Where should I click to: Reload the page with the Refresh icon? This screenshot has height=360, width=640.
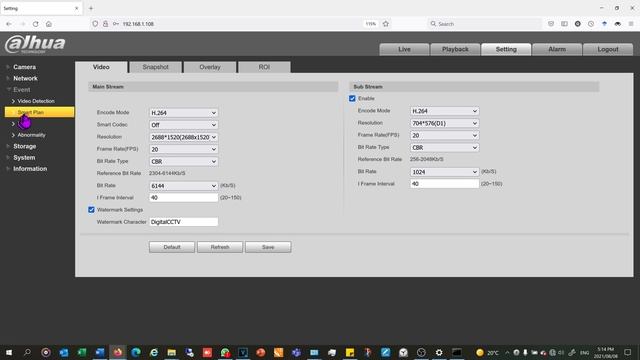click(x=36, y=24)
